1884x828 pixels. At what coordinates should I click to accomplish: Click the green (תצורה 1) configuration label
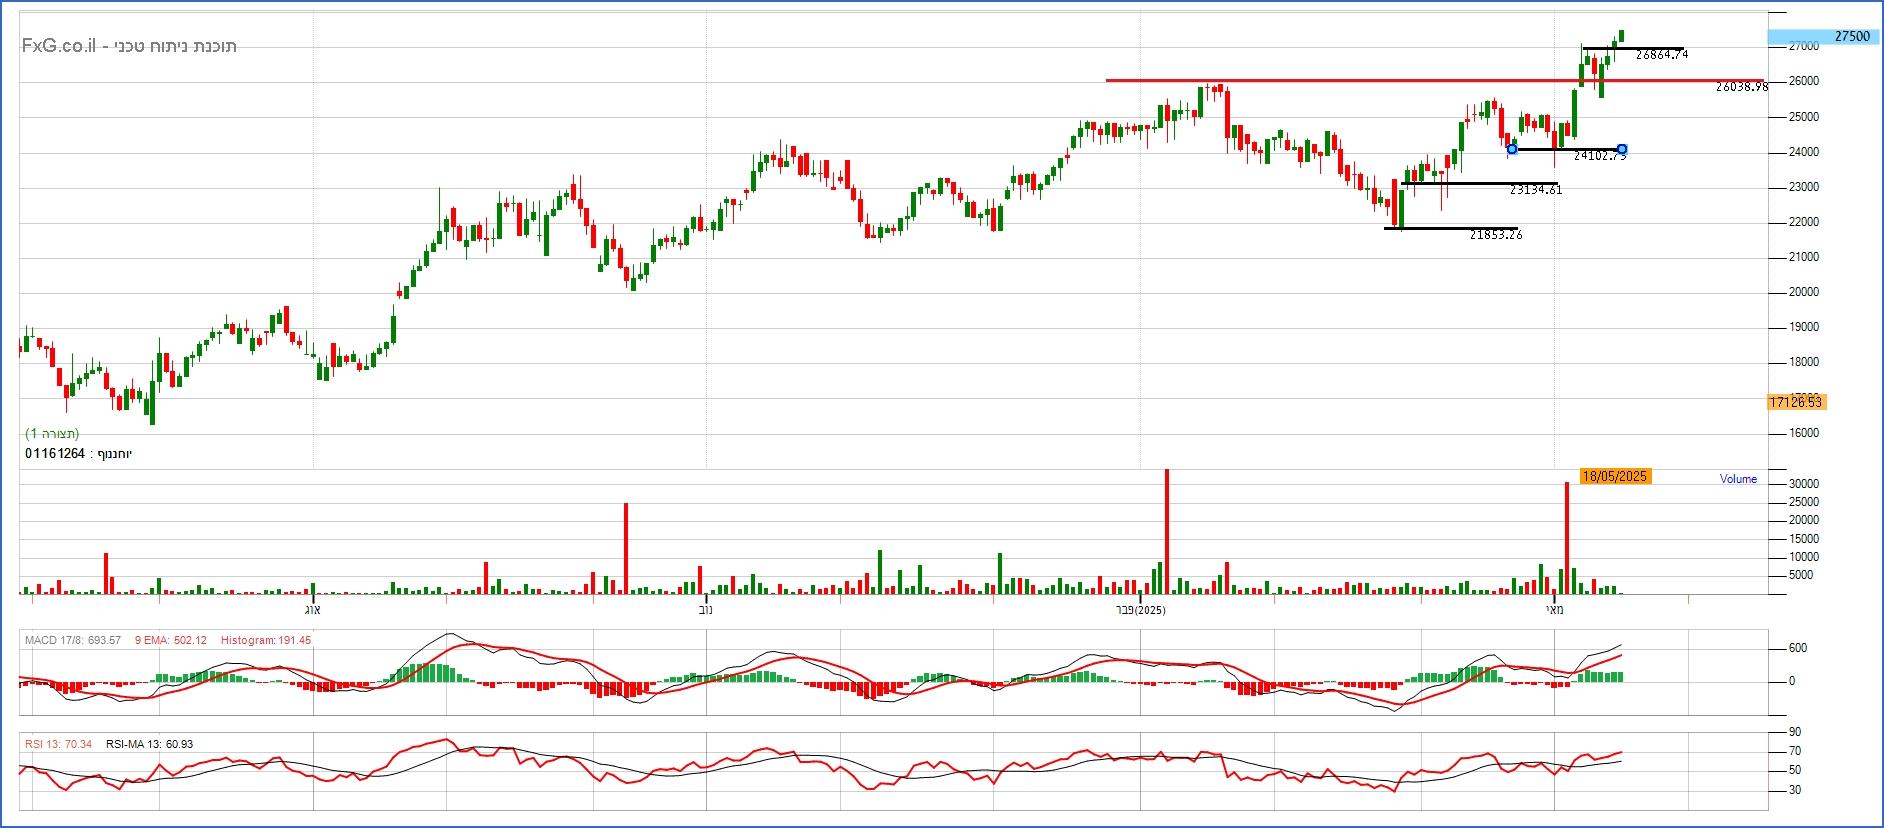52,434
